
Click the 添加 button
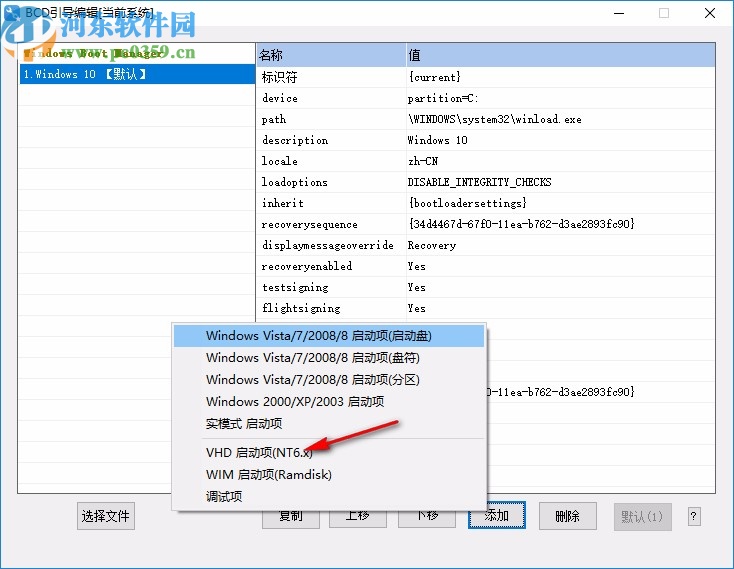(x=497, y=516)
